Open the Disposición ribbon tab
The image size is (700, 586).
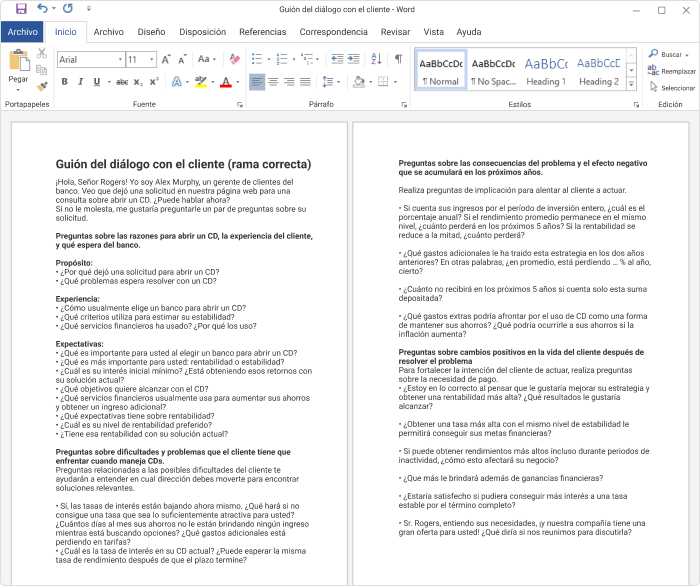(x=202, y=32)
